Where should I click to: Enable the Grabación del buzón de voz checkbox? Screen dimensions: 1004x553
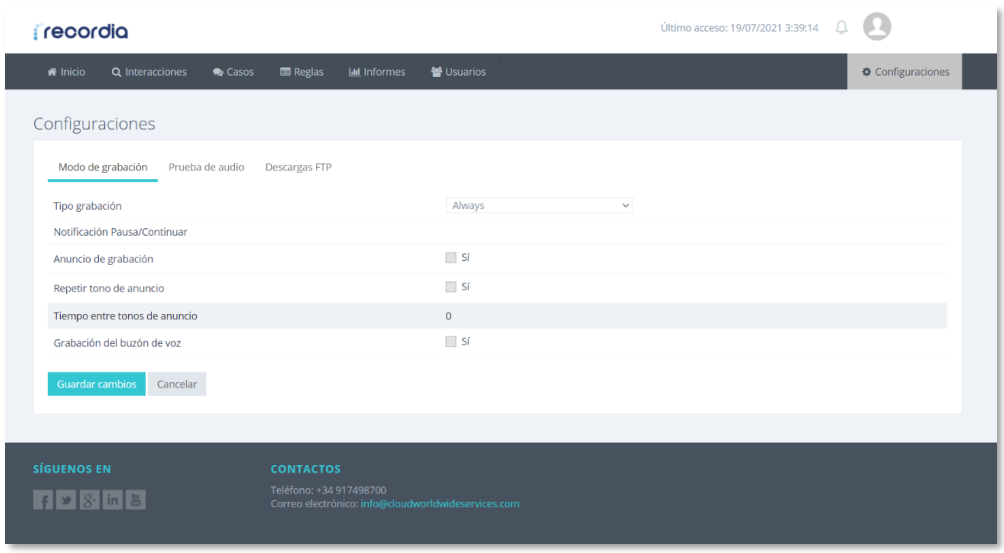point(451,342)
